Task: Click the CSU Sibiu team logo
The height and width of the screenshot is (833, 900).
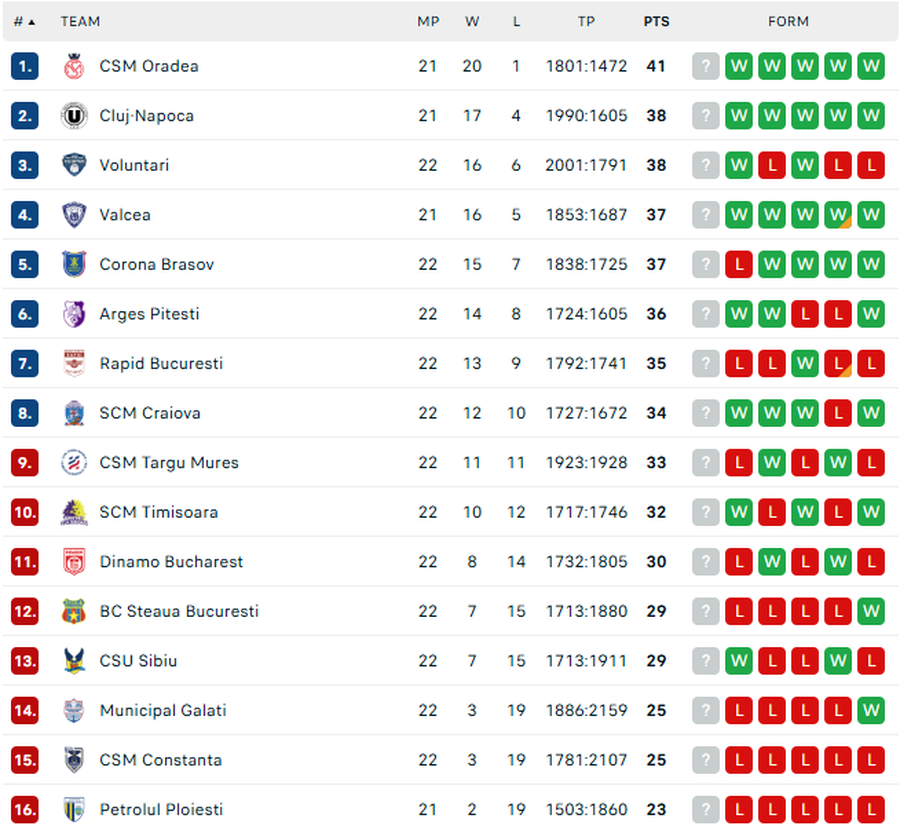Action: pyautogui.click(x=74, y=661)
